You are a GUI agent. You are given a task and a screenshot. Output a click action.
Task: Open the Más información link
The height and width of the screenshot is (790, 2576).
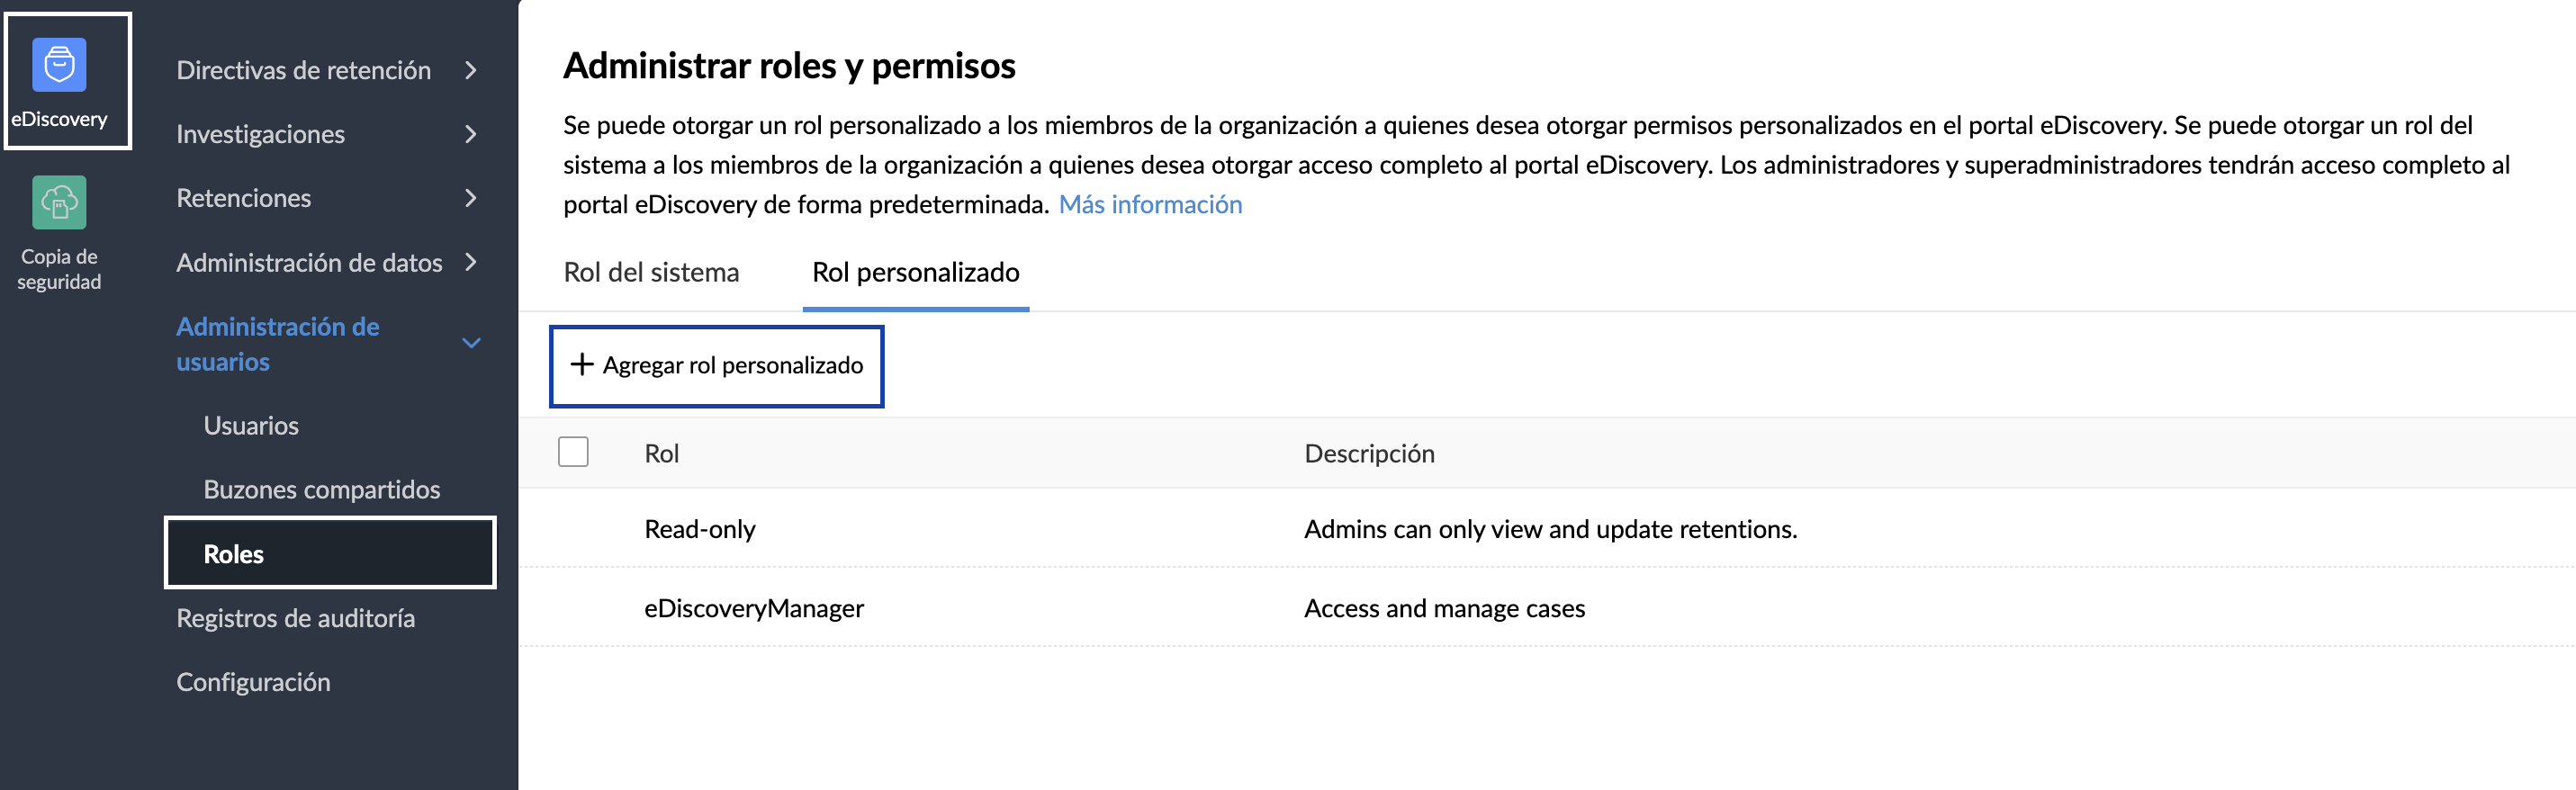point(1150,204)
